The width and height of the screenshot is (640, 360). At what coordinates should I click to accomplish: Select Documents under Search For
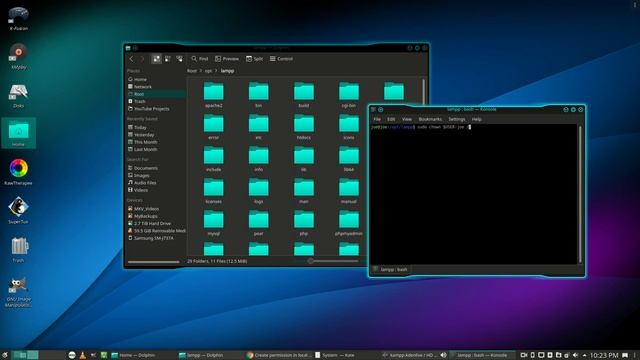coord(156,168)
